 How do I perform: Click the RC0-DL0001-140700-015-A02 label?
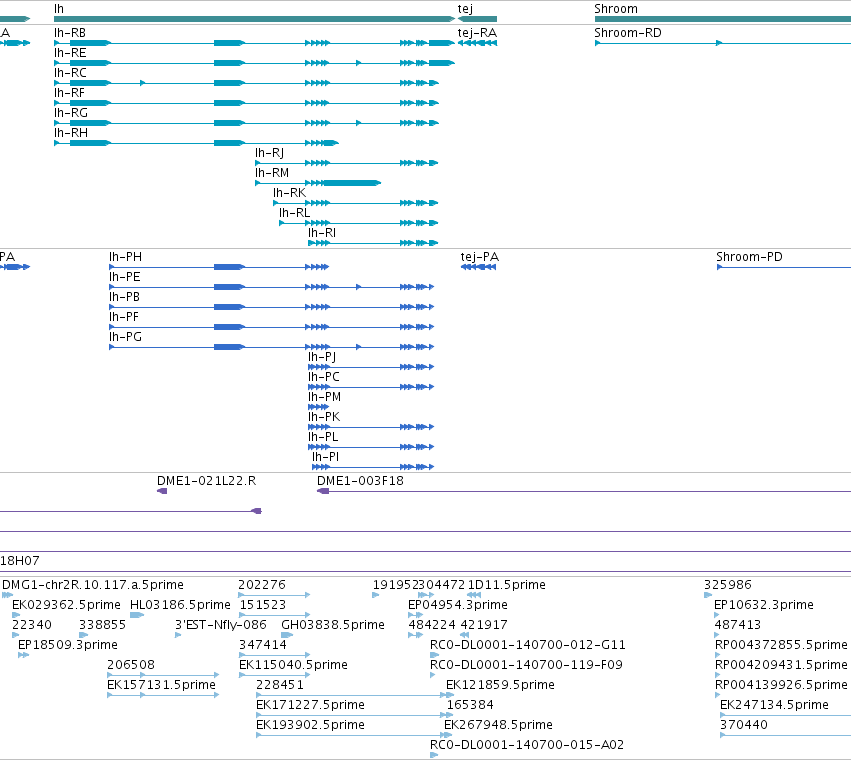pos(526,745)
